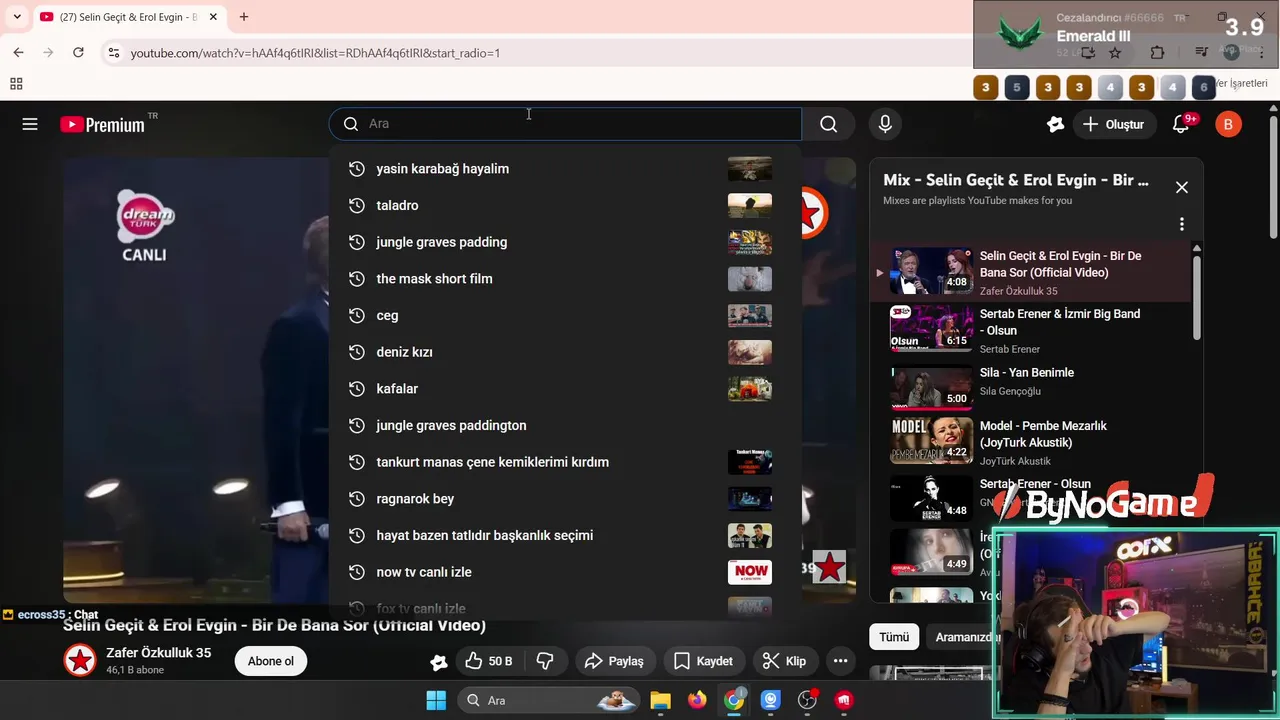This screenshot has width=1280, height=720.
Task: Select the Tümü filter chip
Action: click(894, 637)
